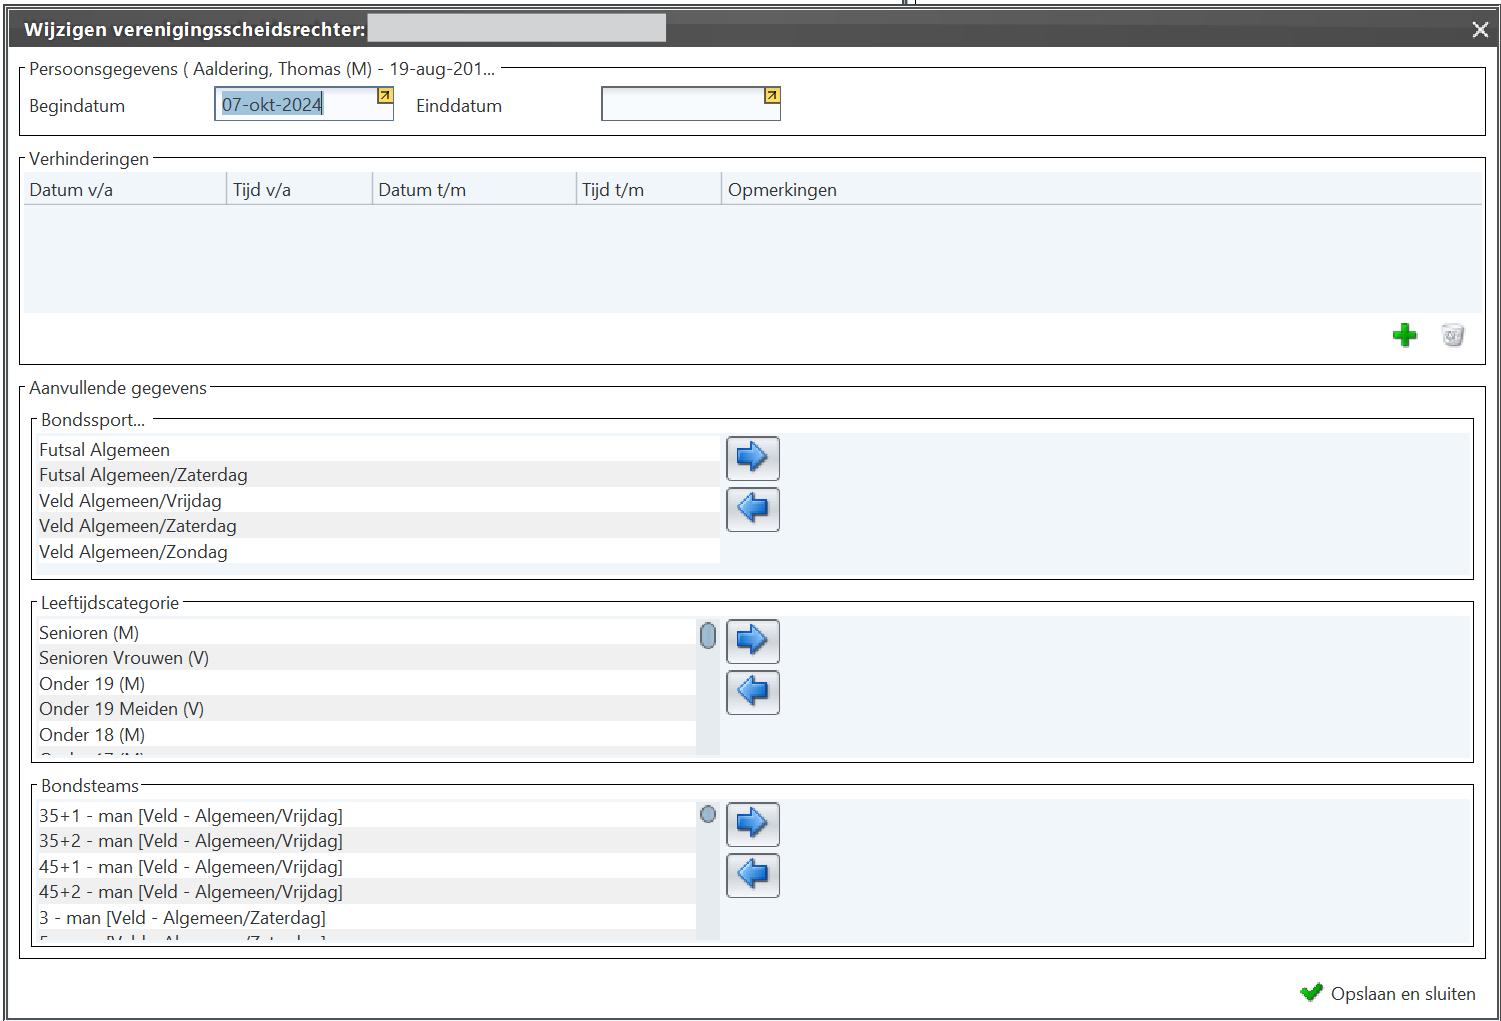The height and width of the screenshot is (1021, 1501).
Task: Select Veld Algemeen/Vrijdag
Action: click(x=377, y=500)
